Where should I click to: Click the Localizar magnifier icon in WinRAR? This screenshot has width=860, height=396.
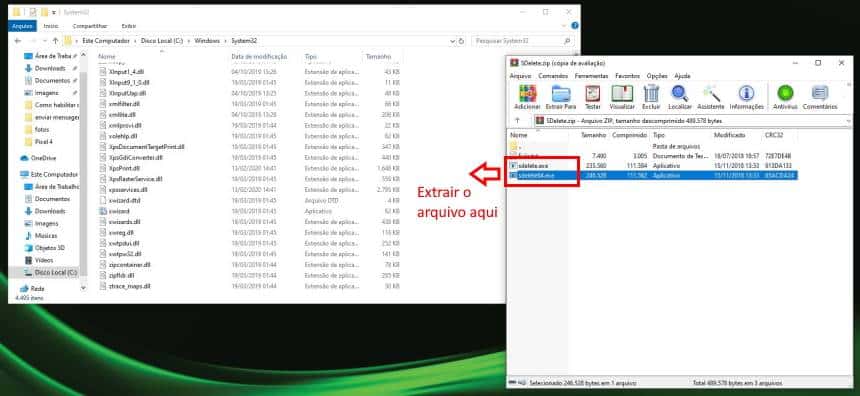point(680,97)
